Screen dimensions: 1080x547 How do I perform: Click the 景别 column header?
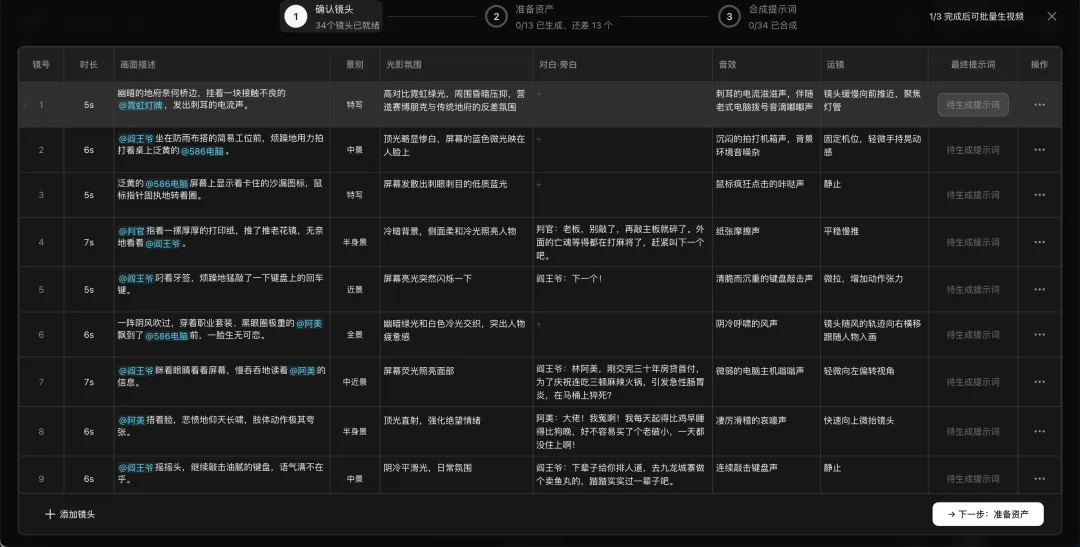coord(355,65)
